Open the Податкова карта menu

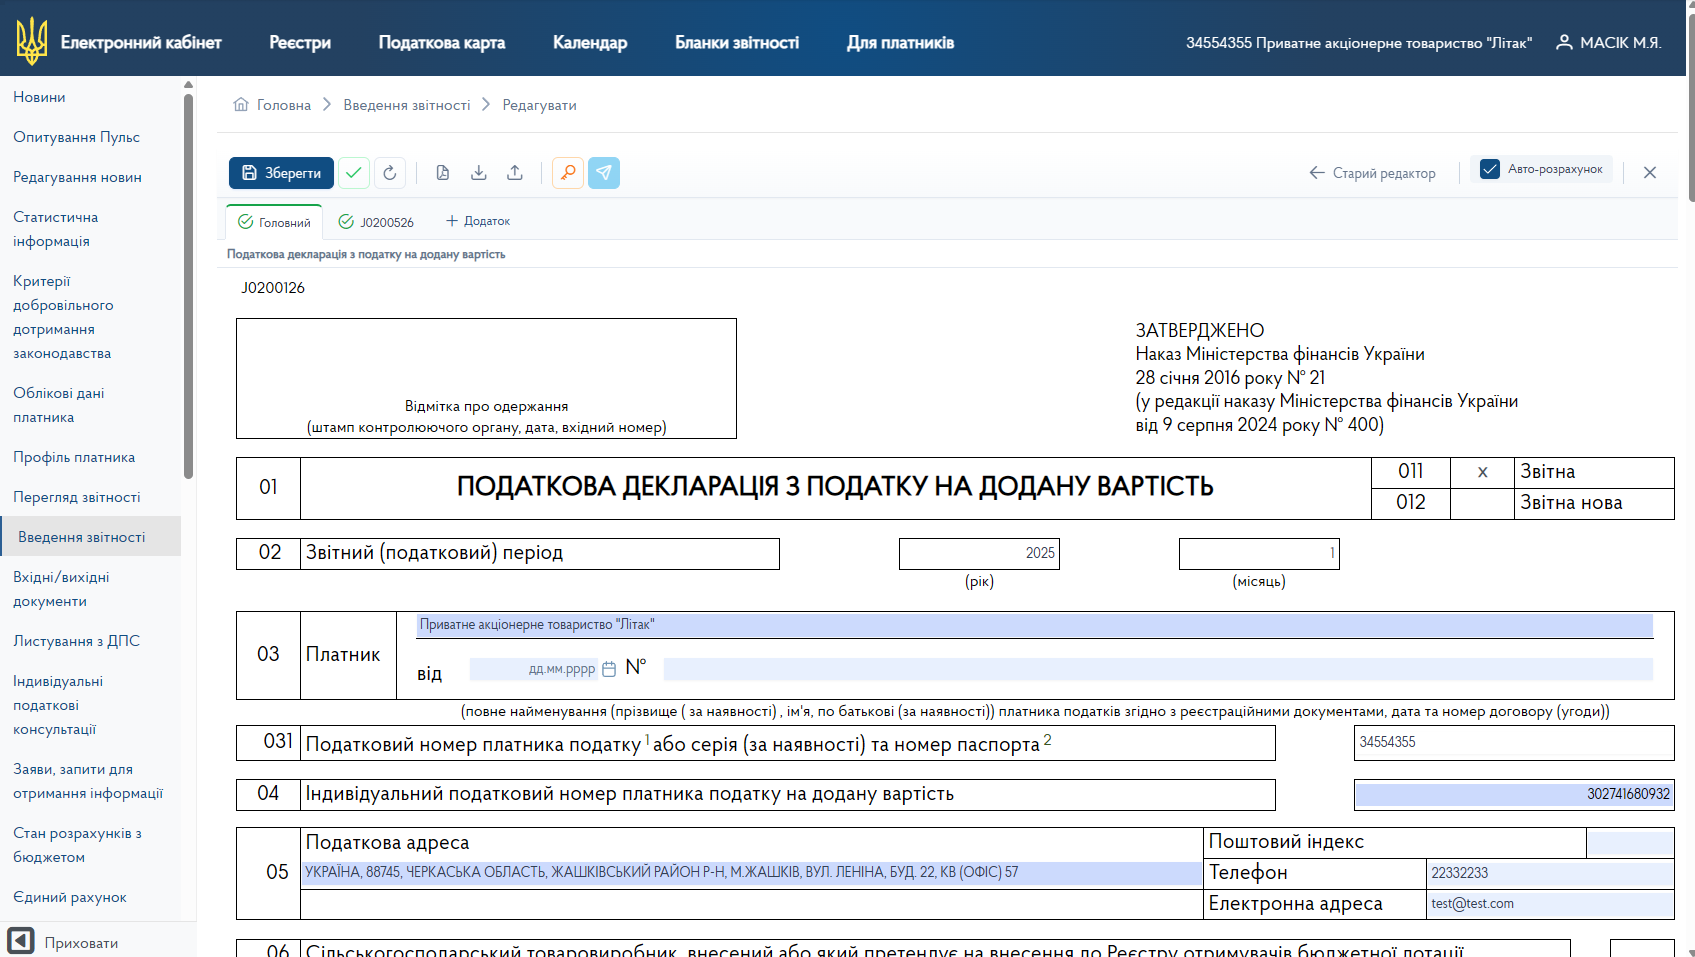[442, 42]
